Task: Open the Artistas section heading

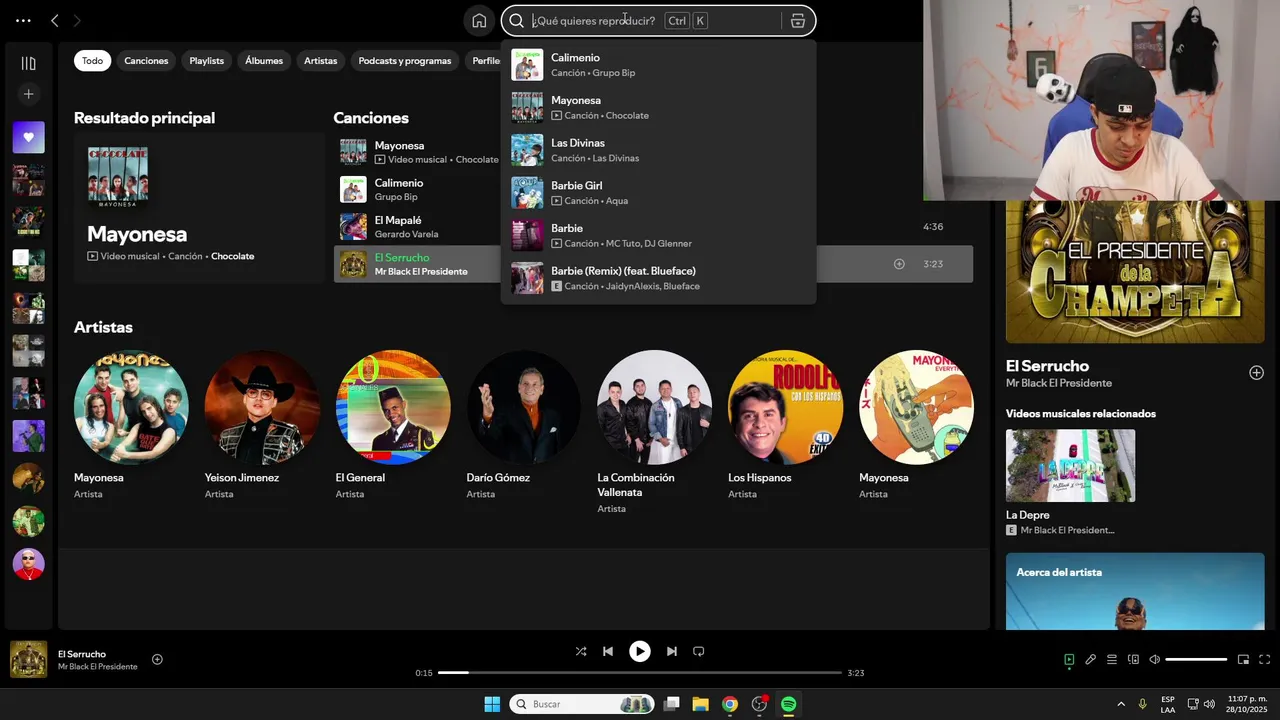Action: (103, 327)
